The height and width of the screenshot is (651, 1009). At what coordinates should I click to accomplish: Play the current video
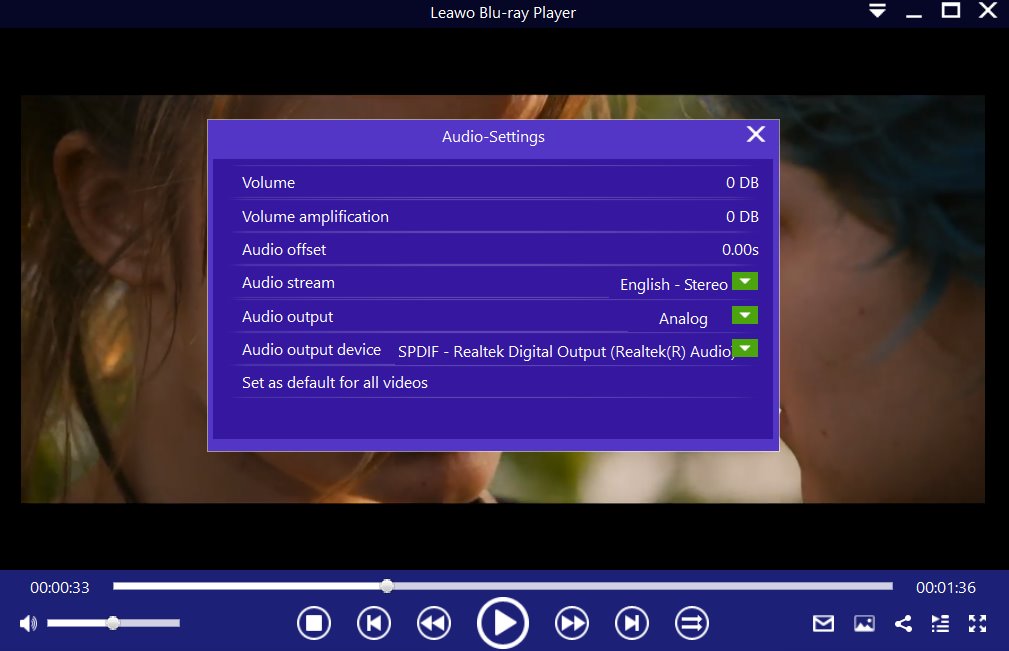pyautogui.click(x=503, y=622)
